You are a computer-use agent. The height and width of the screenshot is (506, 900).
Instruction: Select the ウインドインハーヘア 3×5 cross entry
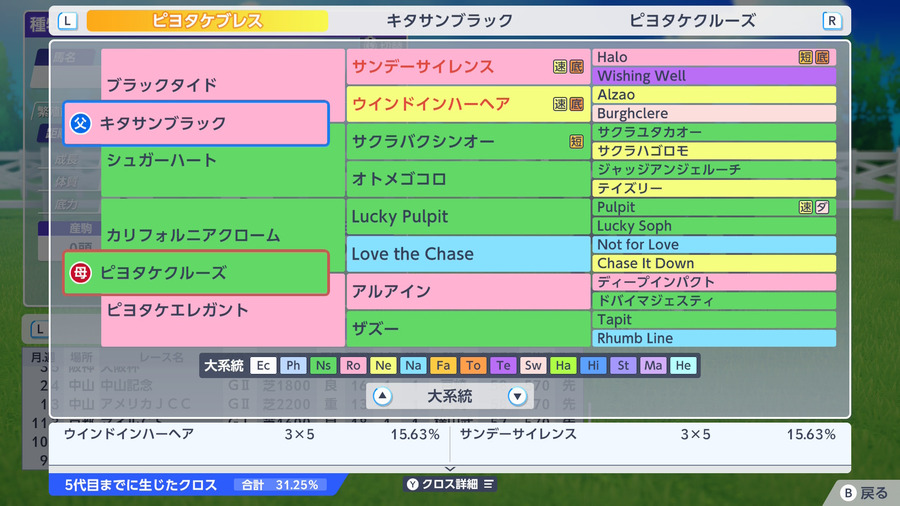pyautogui.click(x=251, y=434)
